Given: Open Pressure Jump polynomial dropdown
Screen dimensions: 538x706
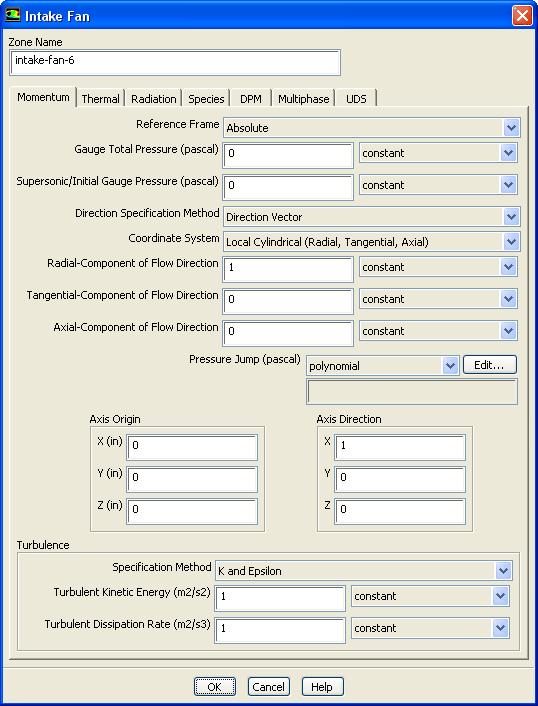Looking at the screenshot, I should pos(383,366).
